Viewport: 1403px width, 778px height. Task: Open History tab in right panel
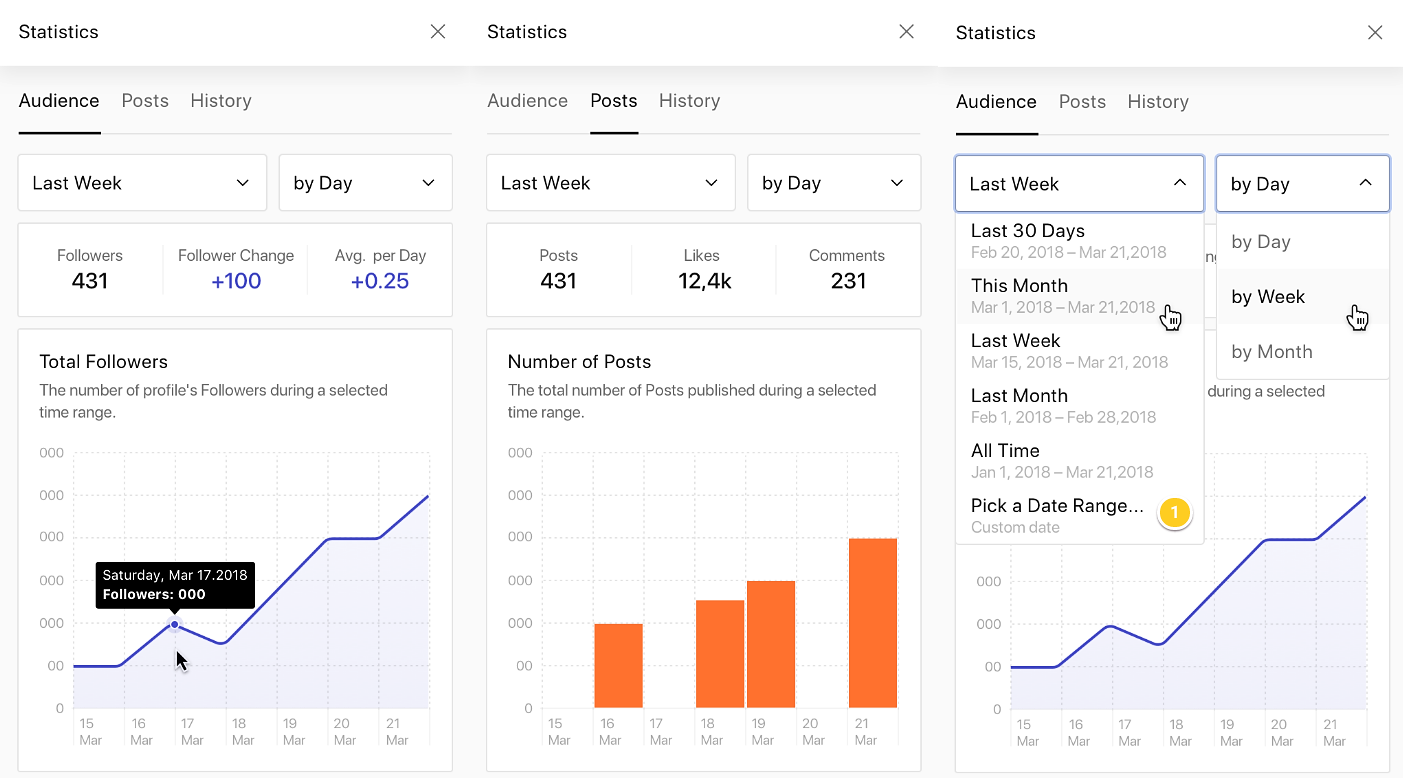(x=1158, y=102)
